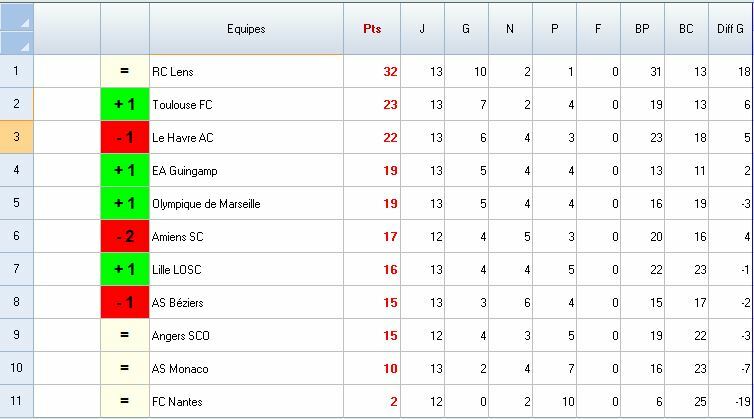Select the BC column header
Screen dimensions: 754x419
click(686, 30)
